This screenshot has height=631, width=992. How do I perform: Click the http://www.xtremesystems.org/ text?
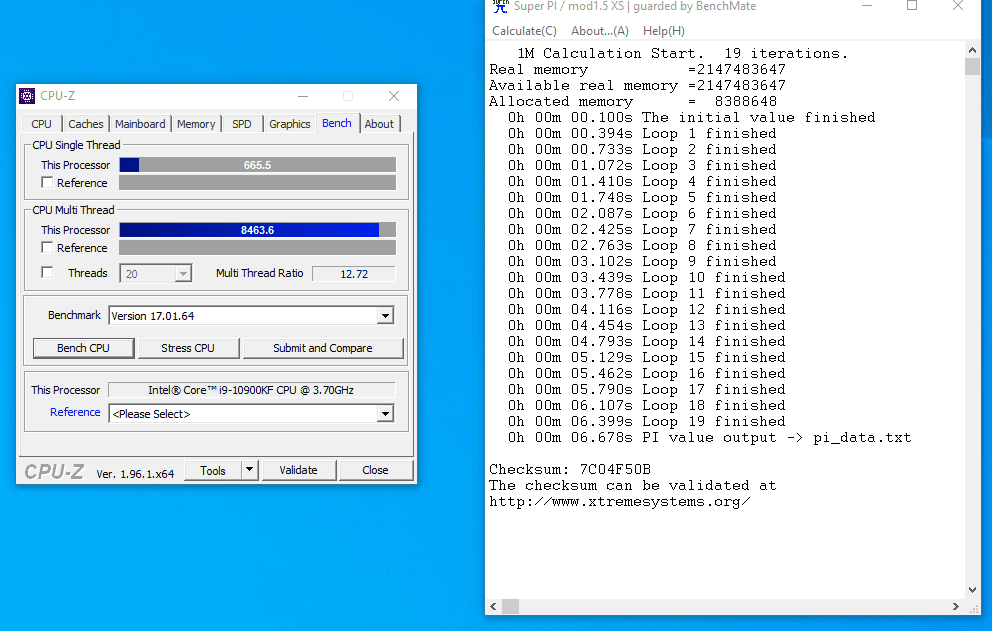pyautogui.click(x=620, y=502)
